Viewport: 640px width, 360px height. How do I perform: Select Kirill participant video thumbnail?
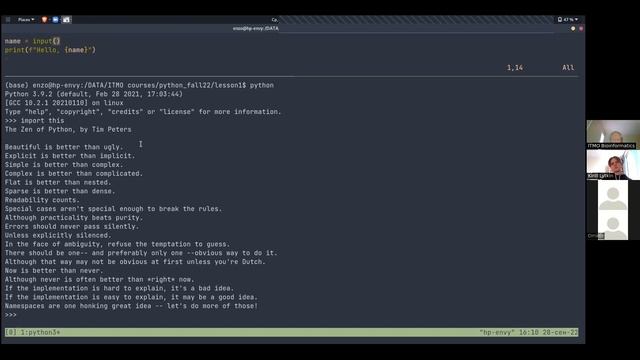[x=613, y=164]
